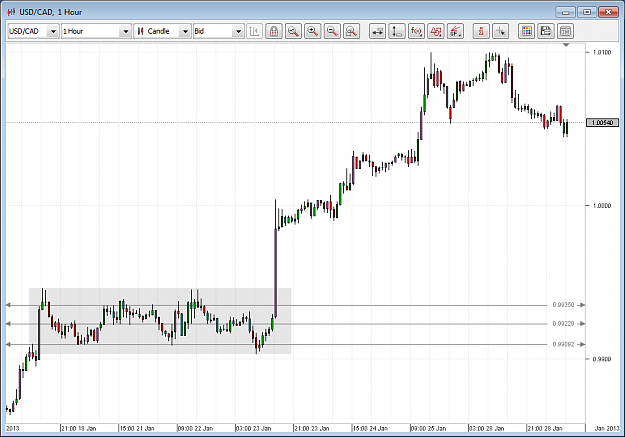Click the 21:00 18 Jan time label
625x437 pixels.
click(x=79, y=428)
